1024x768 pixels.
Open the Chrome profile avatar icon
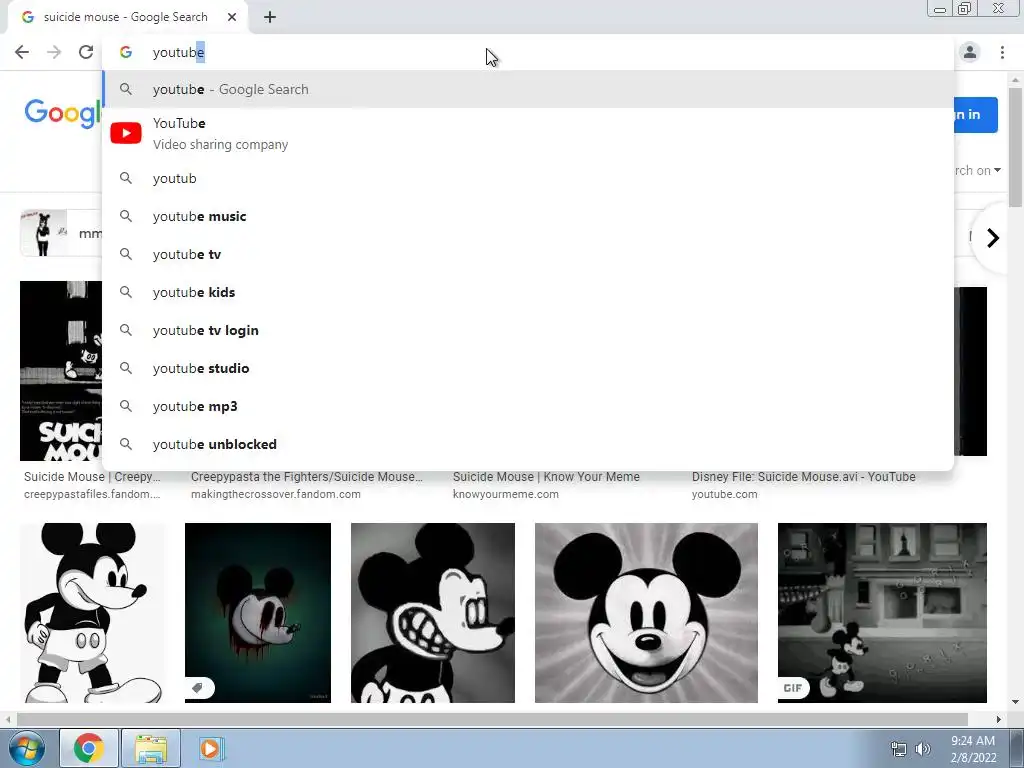[970, 52]
